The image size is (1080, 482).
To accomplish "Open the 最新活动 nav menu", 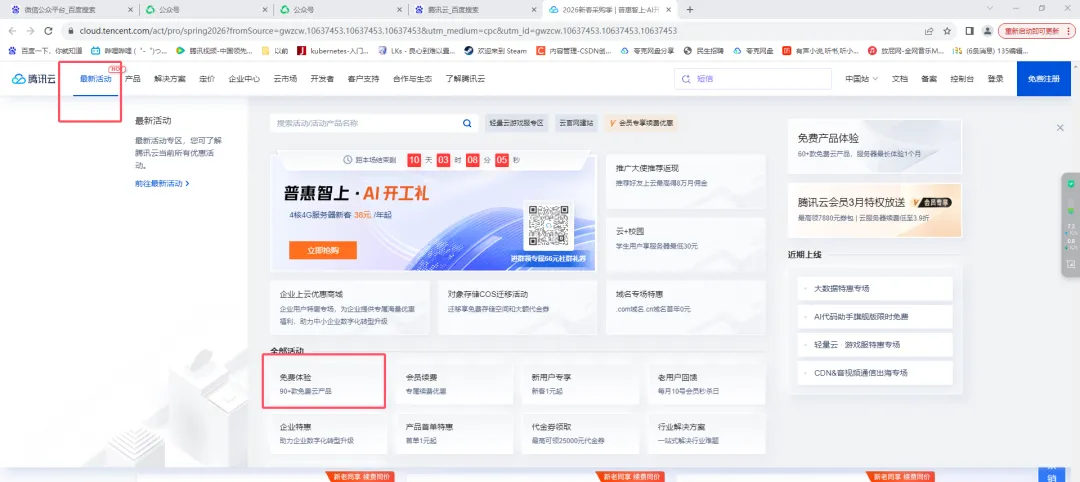I will tap(96, 79).
